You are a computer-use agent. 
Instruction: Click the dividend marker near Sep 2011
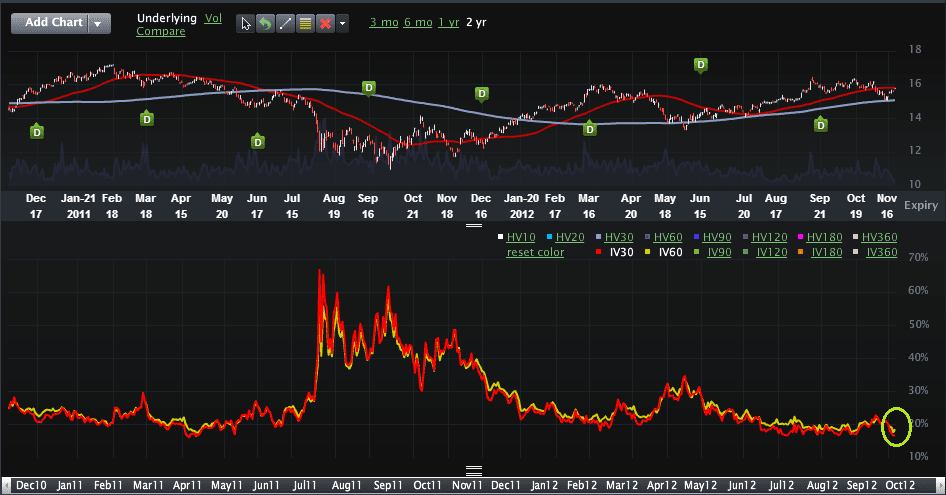coord(369,88)
